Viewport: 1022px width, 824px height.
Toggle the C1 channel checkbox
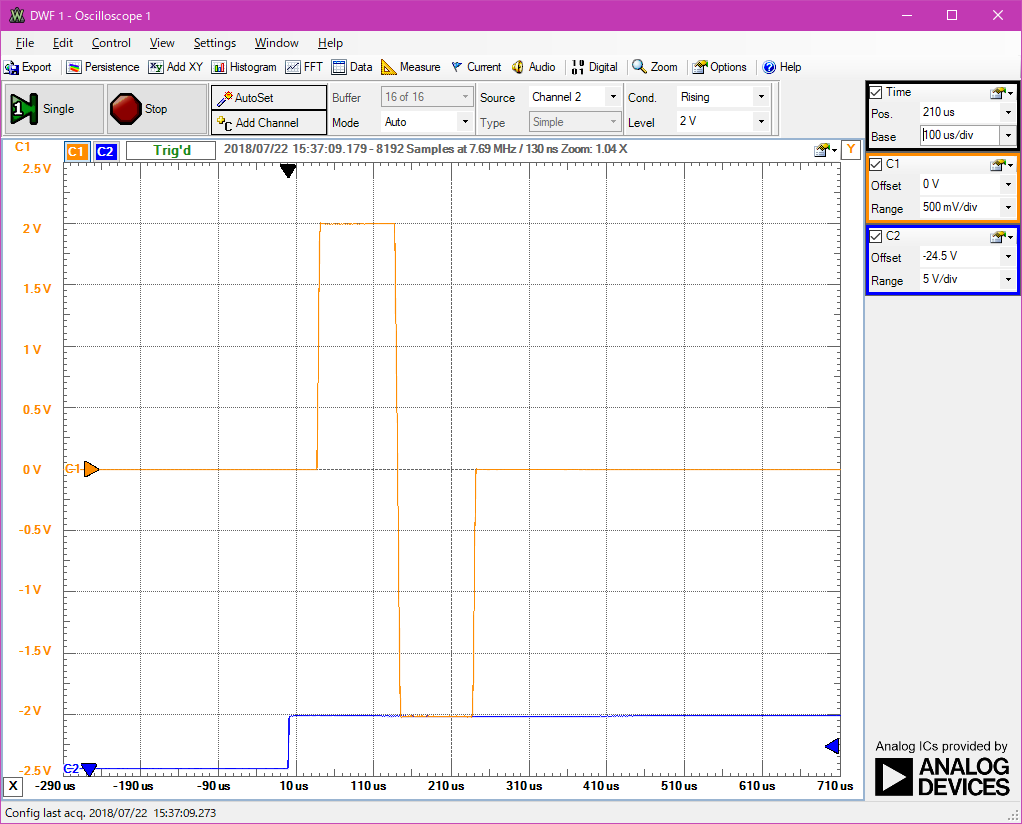click(x=876, y=164)
